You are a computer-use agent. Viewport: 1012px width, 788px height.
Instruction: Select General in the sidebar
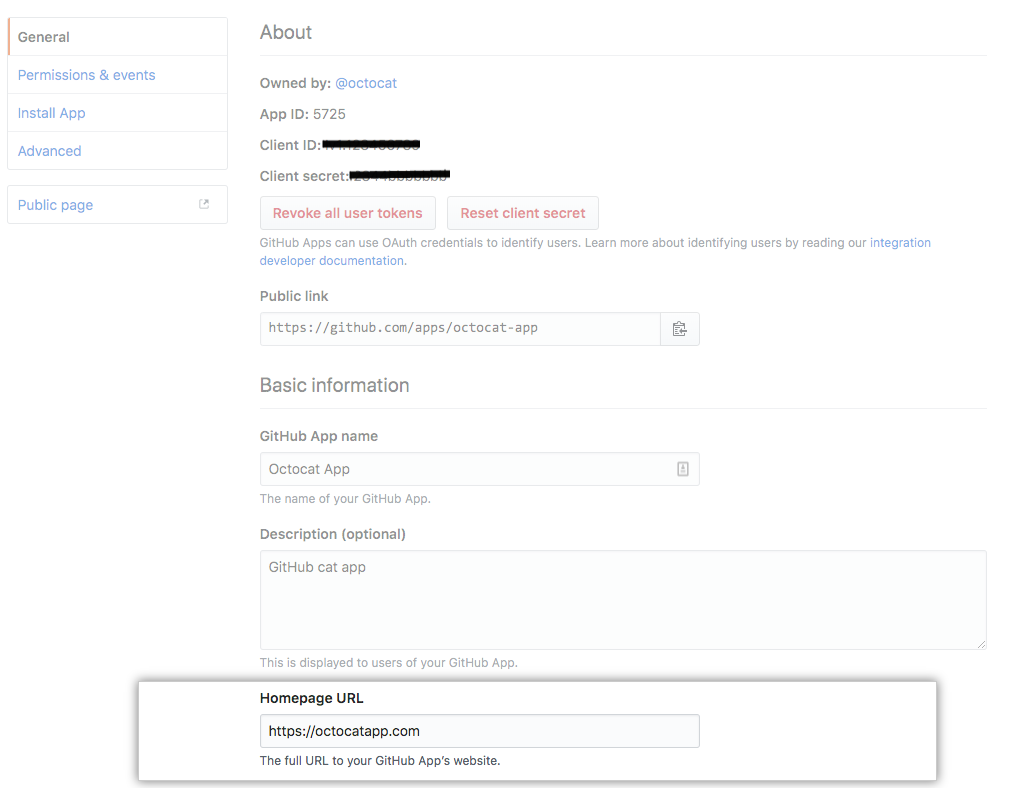(44, 36)
